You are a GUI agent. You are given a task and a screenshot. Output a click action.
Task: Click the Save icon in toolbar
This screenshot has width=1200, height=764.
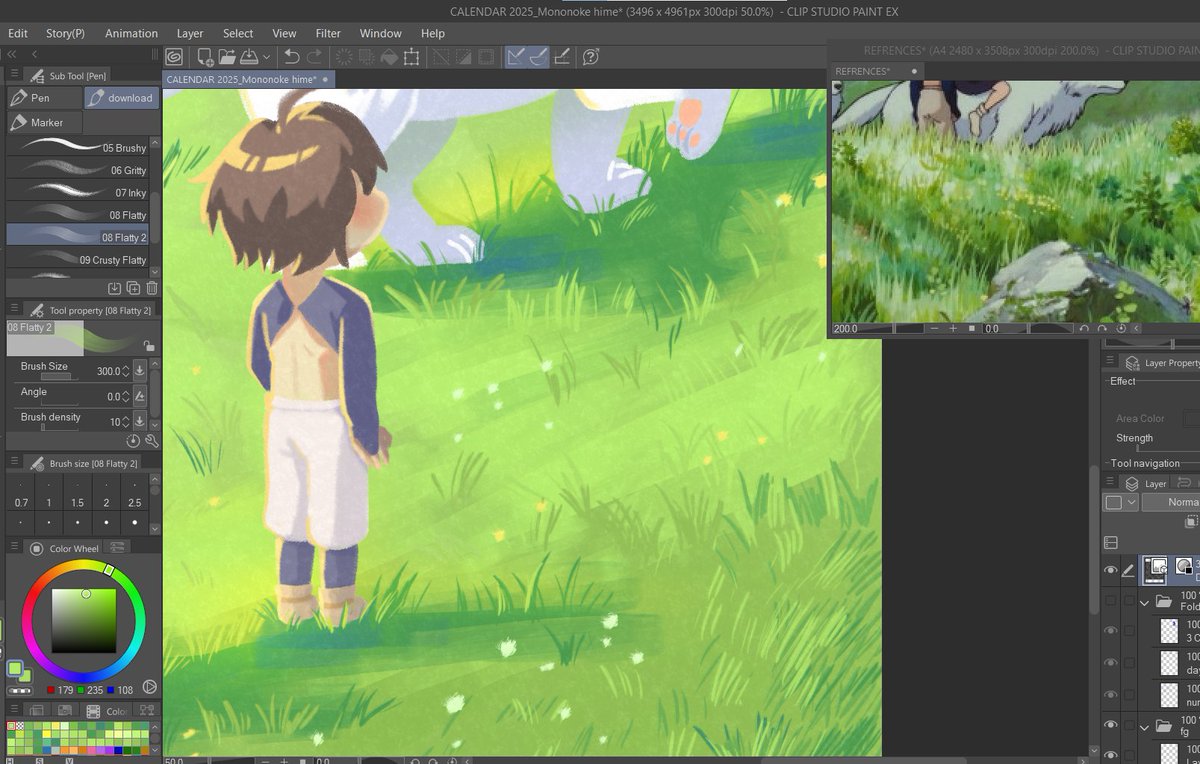pyautogui.click(x=248, y=57)
